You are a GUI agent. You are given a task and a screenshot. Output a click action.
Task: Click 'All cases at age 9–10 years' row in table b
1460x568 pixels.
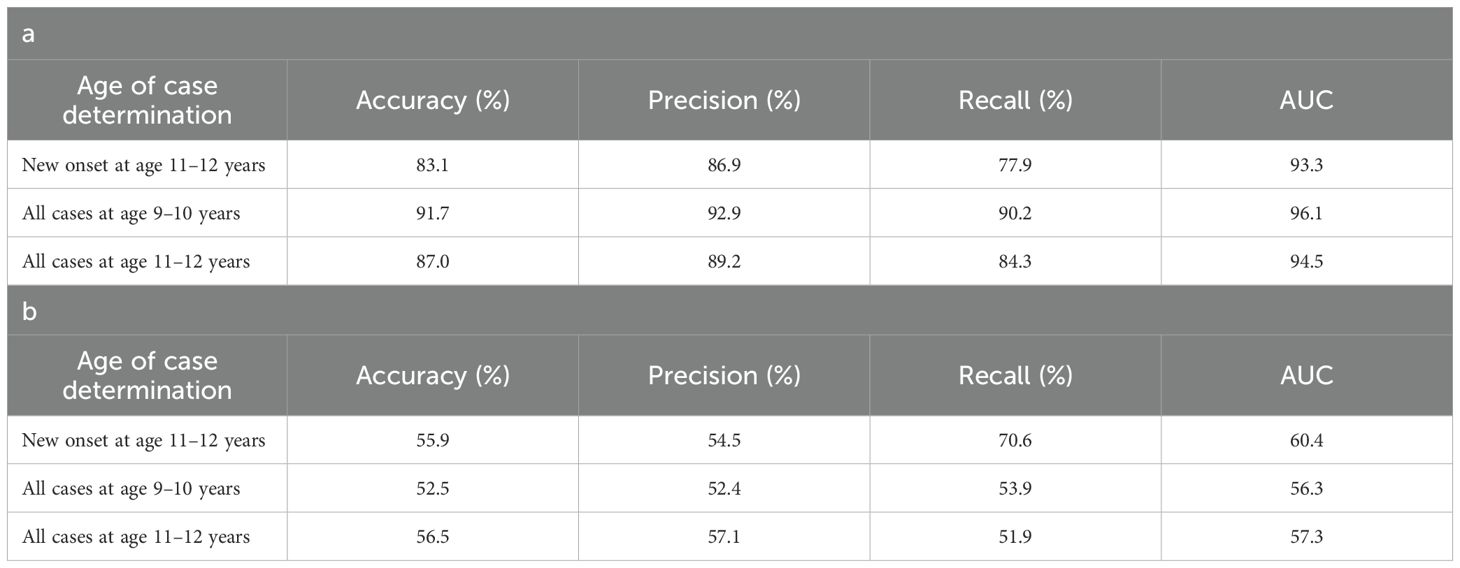pos(131,488)
